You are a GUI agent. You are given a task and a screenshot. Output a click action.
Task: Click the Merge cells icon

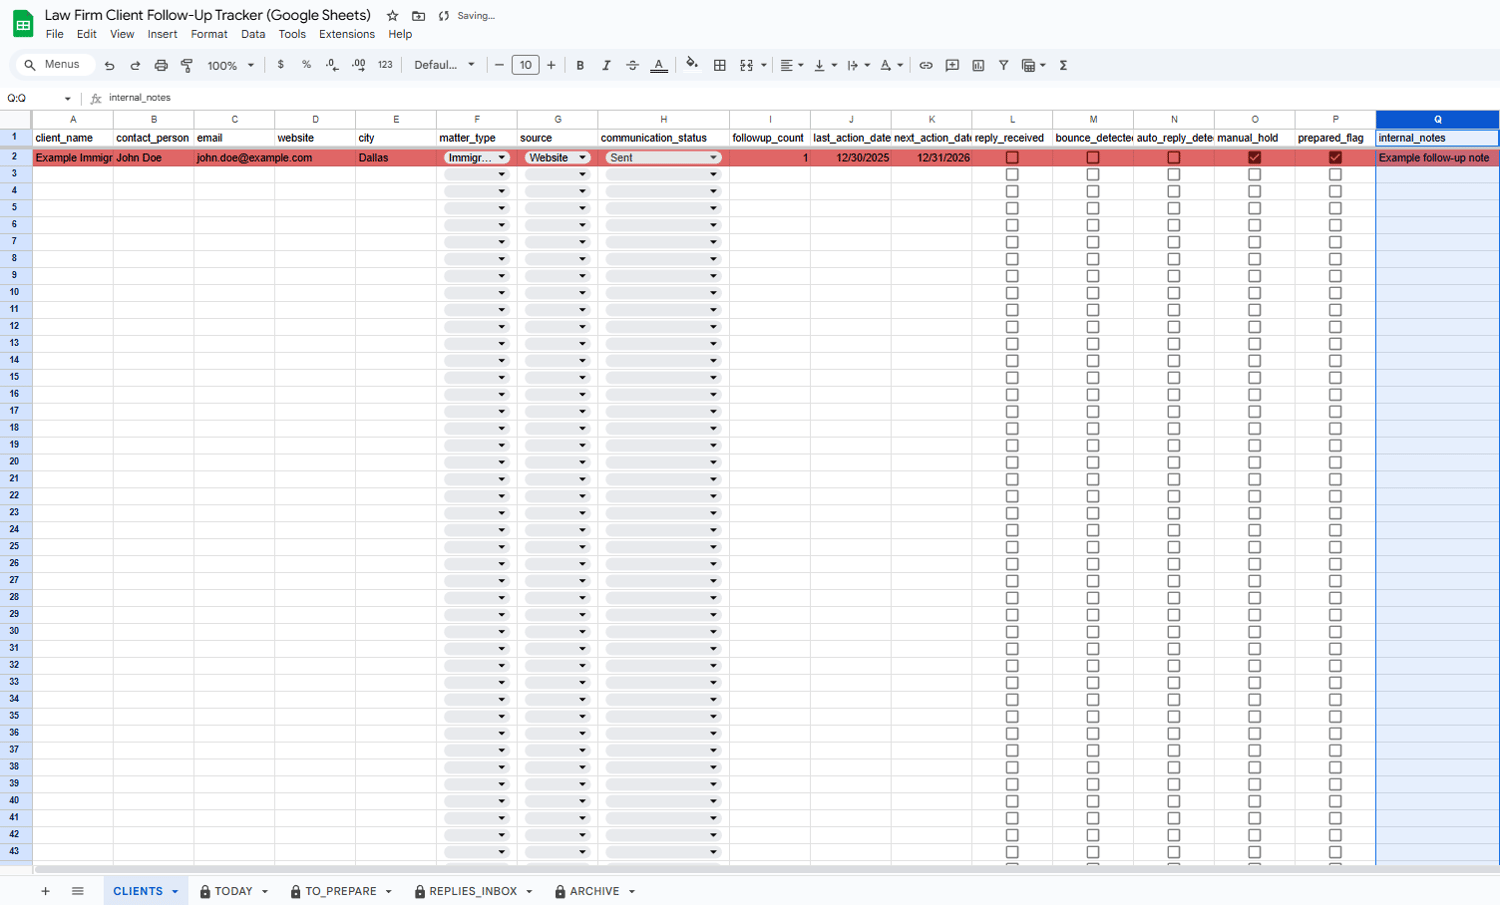click(746, 65)
